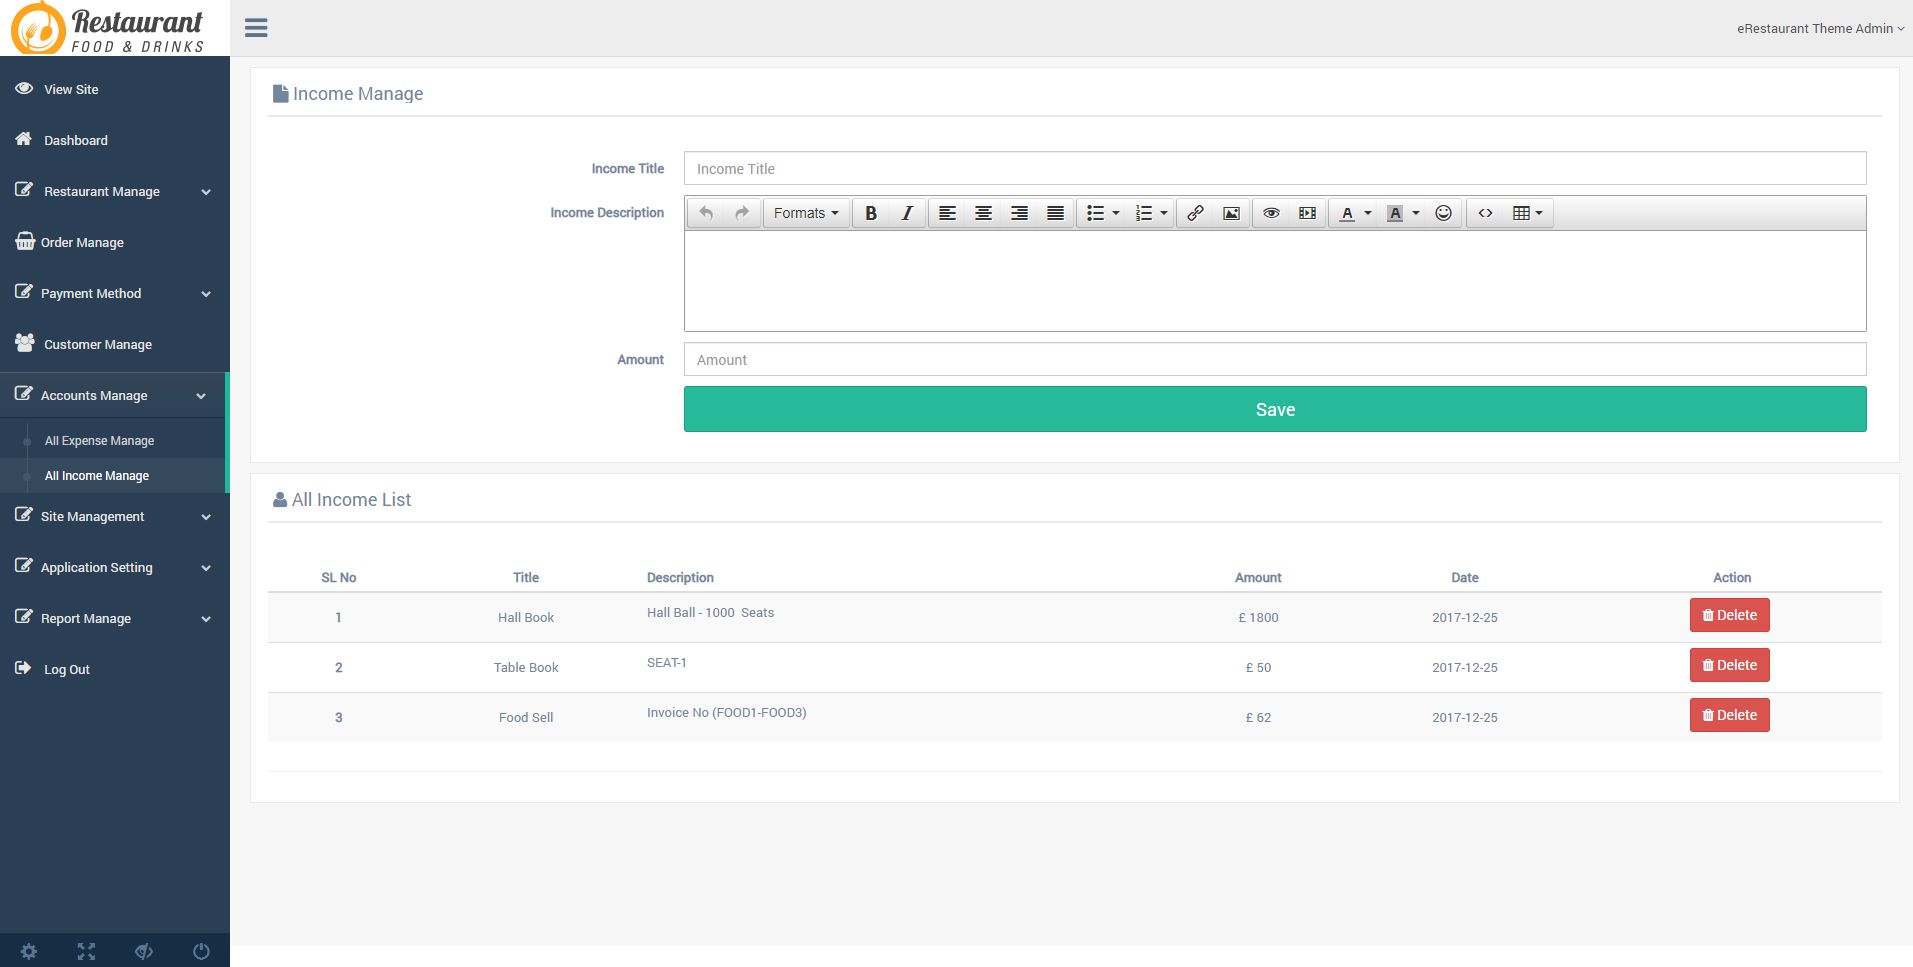Click into the Income Title field
Viewport: 1913px width, 967px height.
coord(1274,168)
